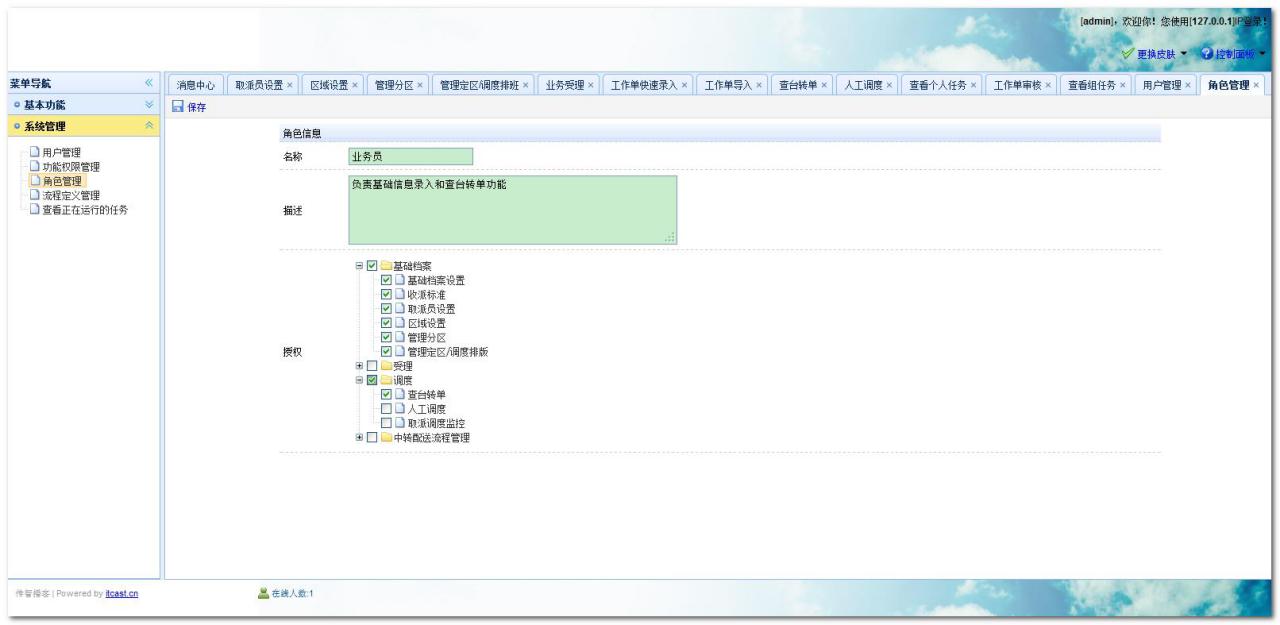This screenshot has width=1280, height=625.
Task: Click the 在线人数 user icon in footer
Action: click(x=264, y=593)
